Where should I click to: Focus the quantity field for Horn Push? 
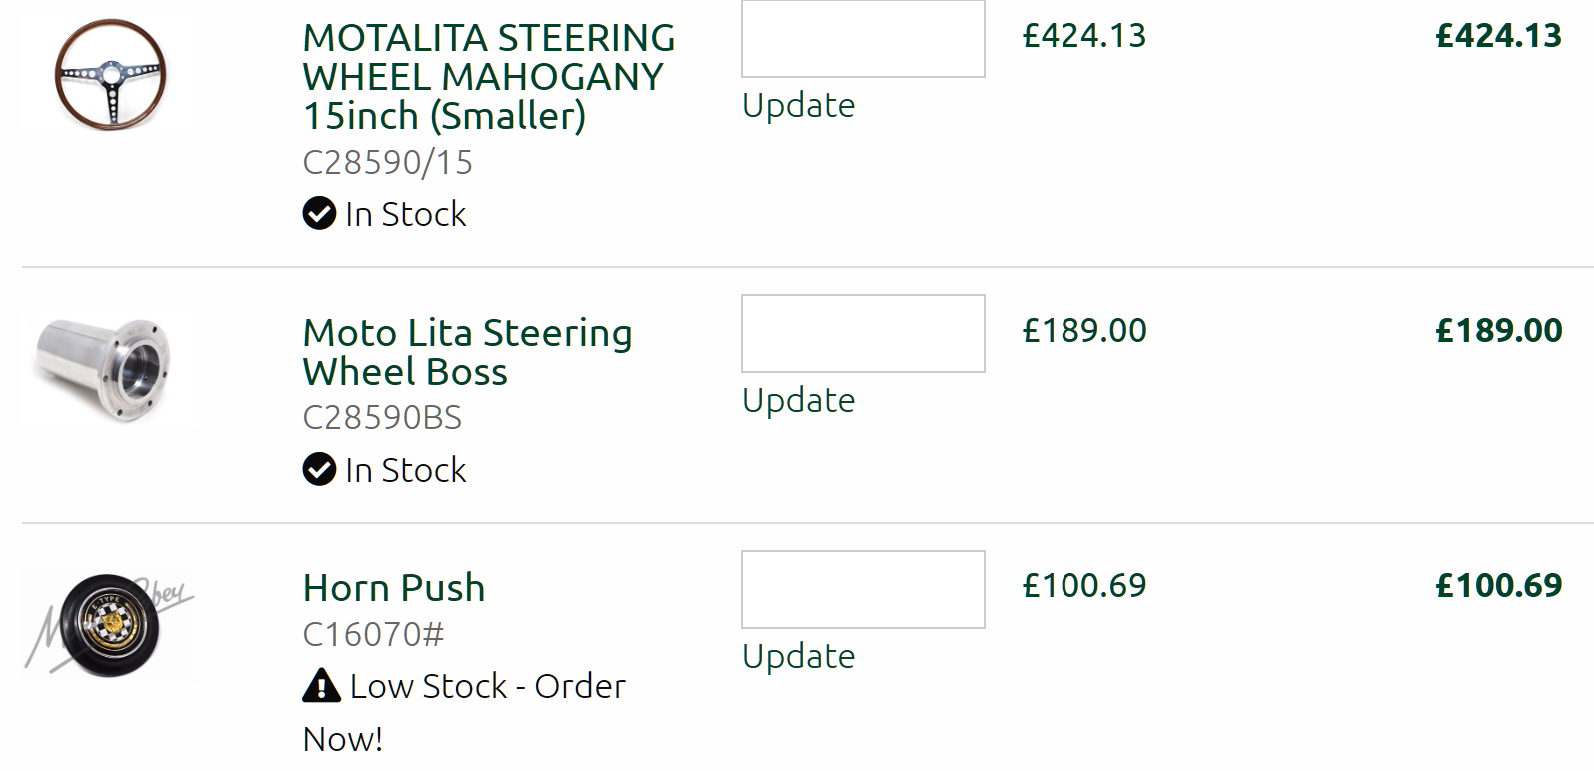862,589
